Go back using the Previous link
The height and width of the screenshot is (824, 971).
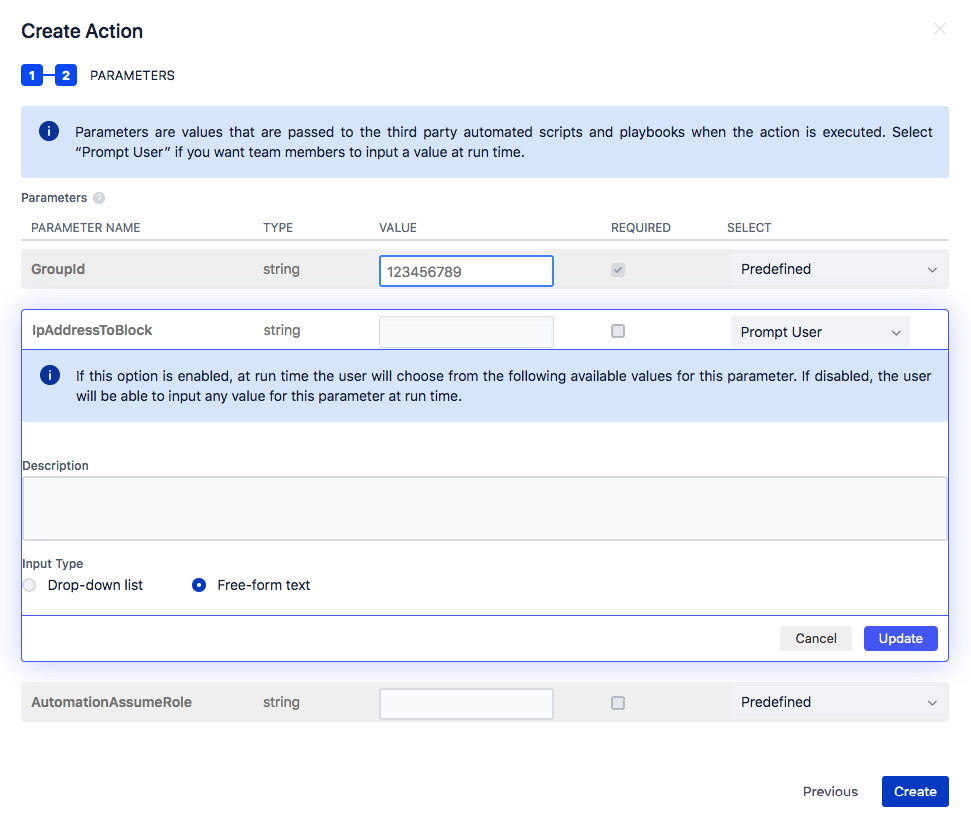click(830, 791)
